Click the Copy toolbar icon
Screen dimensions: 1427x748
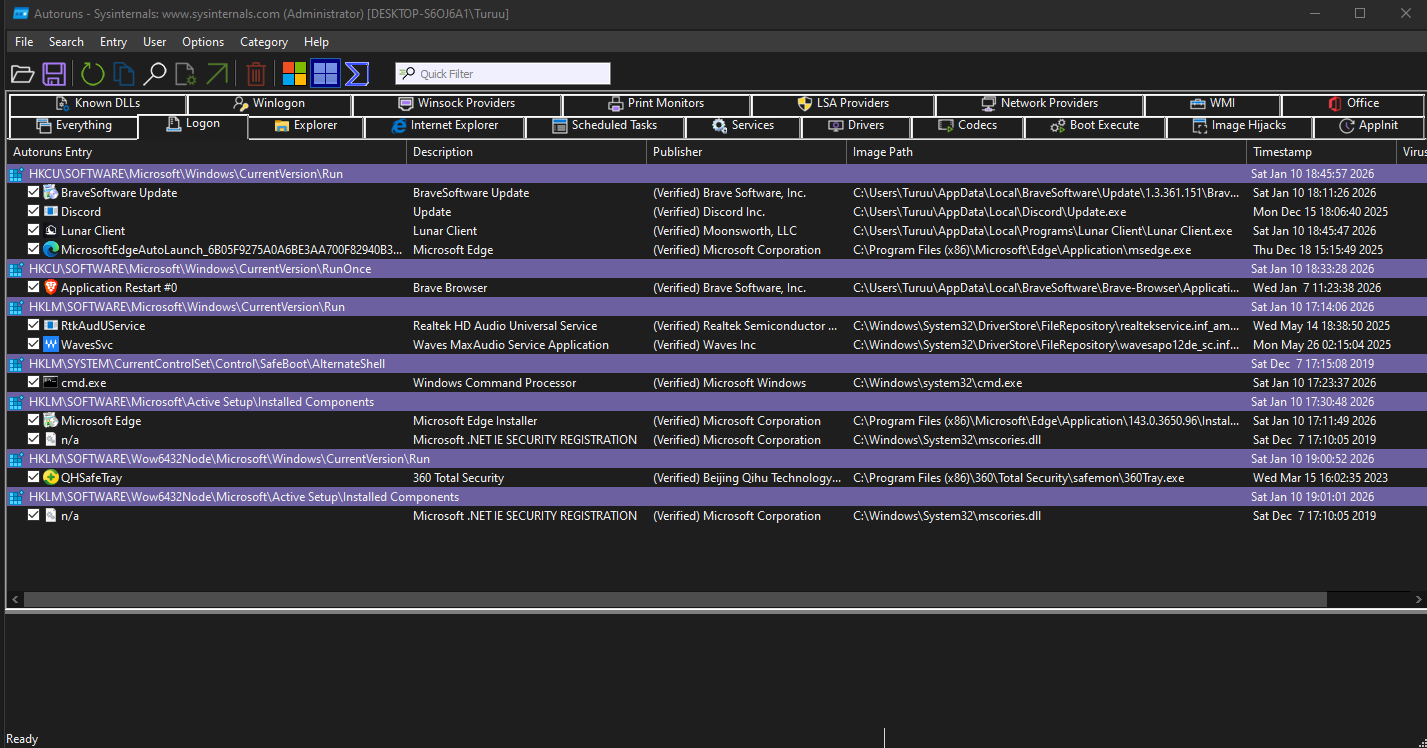tap(123, 73)
